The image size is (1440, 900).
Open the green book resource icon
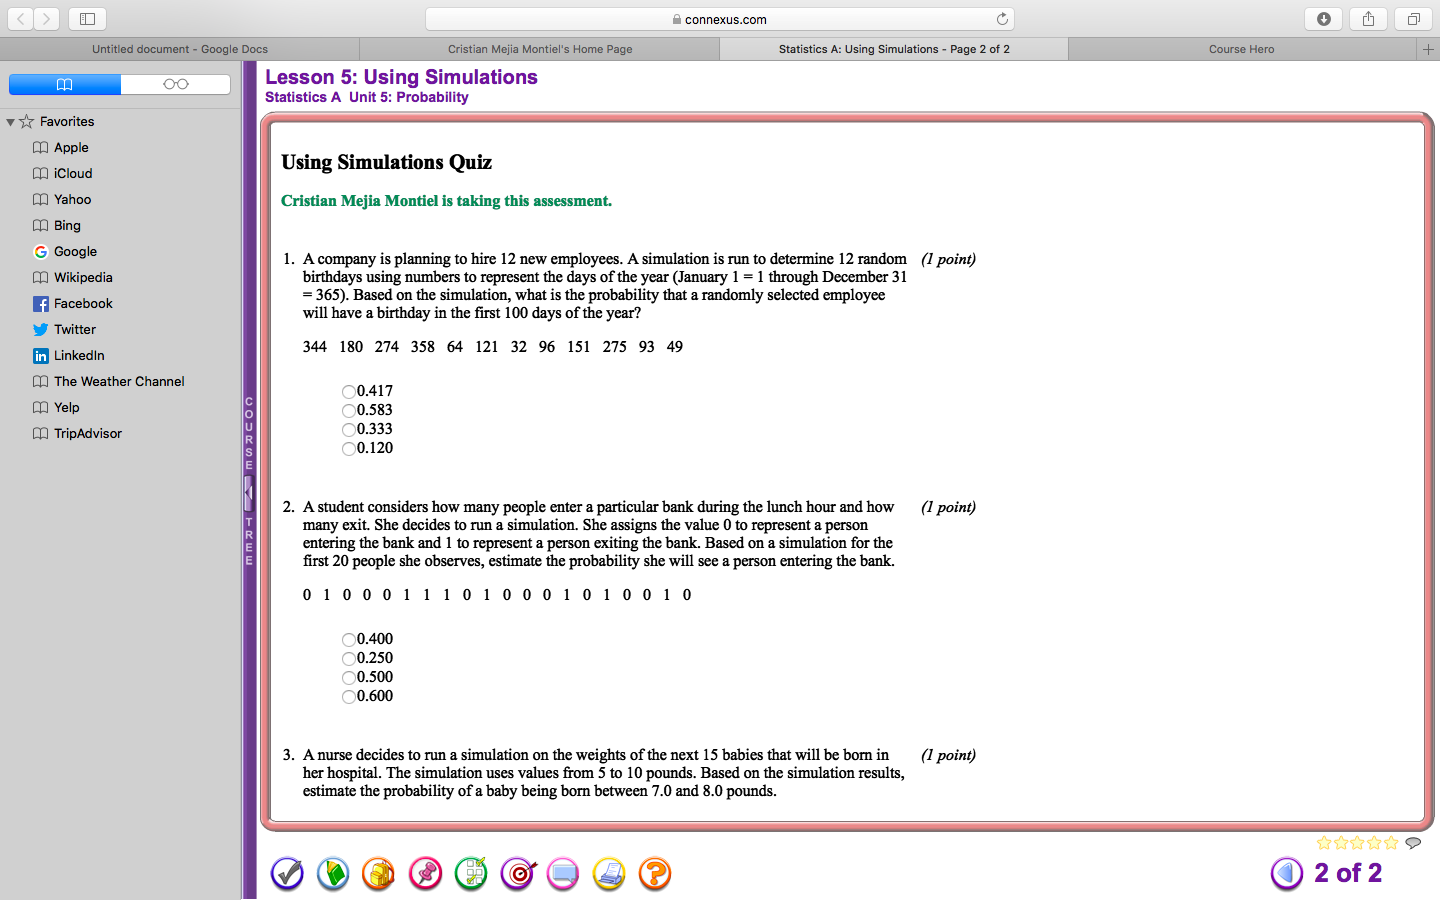(333, 873)
